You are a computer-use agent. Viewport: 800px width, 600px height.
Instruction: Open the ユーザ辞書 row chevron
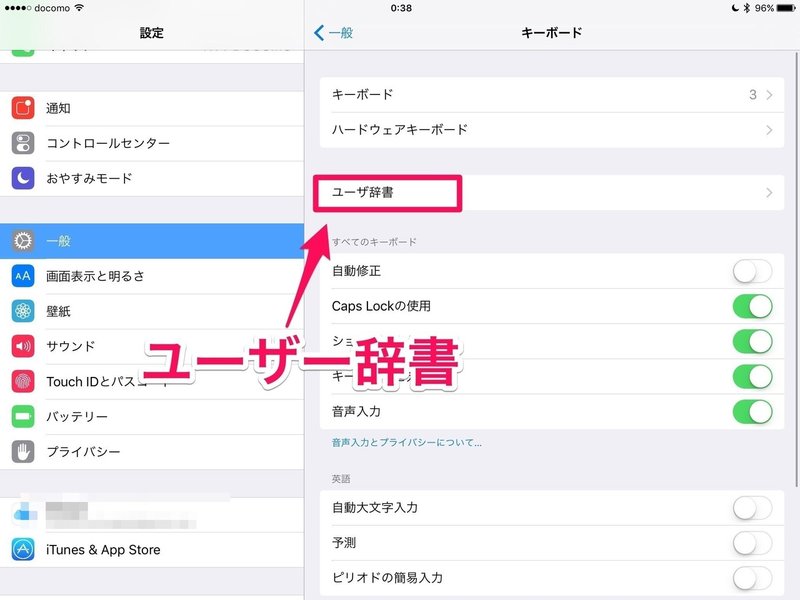coord(769,193)
